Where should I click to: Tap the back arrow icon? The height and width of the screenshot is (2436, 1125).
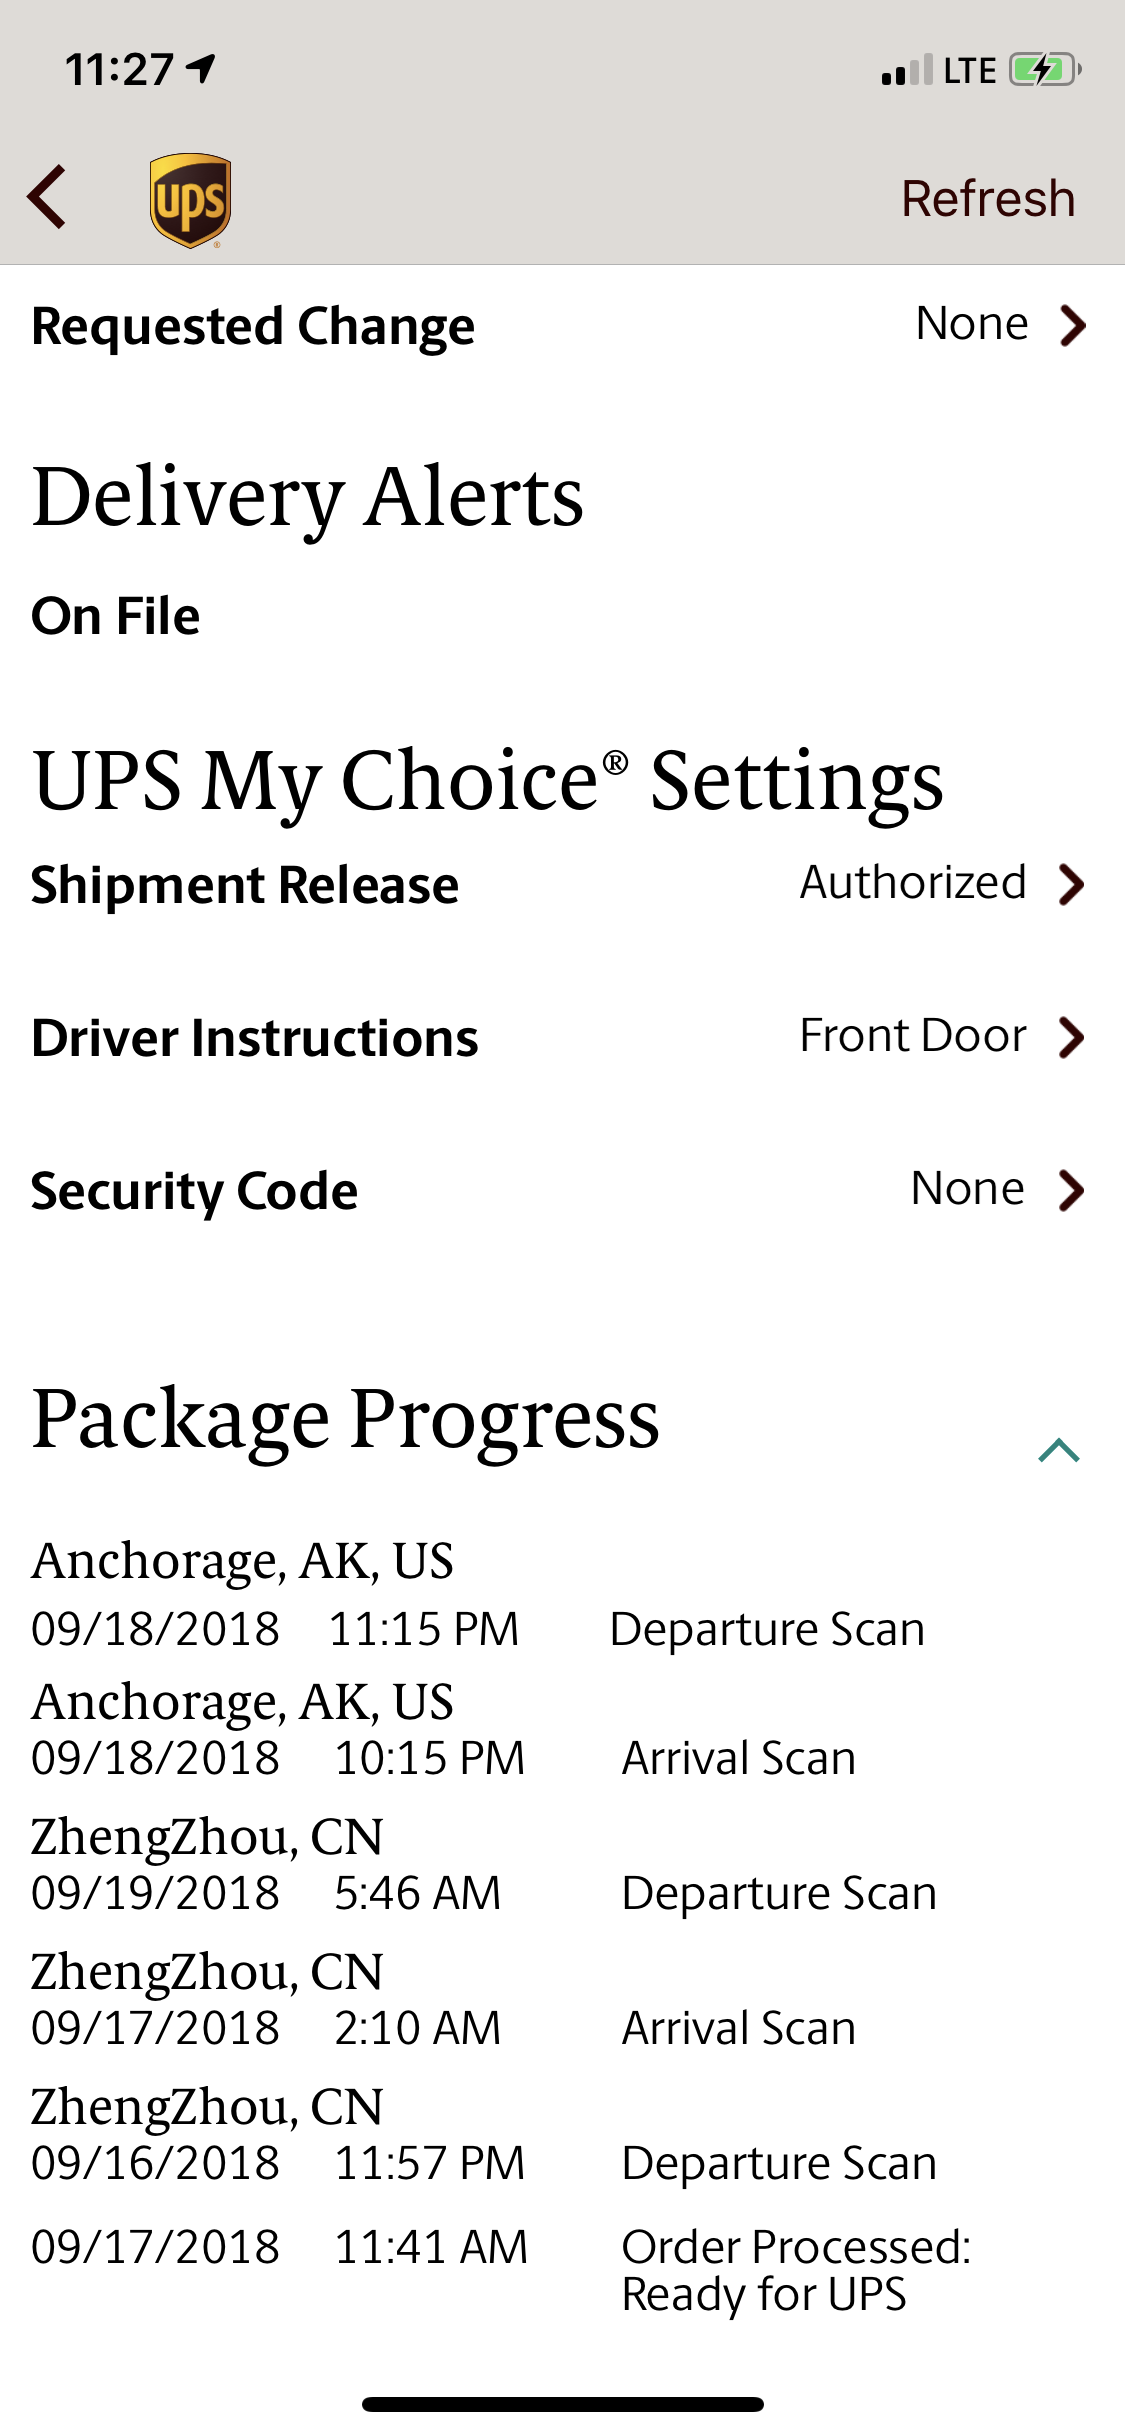click(47, 197)
